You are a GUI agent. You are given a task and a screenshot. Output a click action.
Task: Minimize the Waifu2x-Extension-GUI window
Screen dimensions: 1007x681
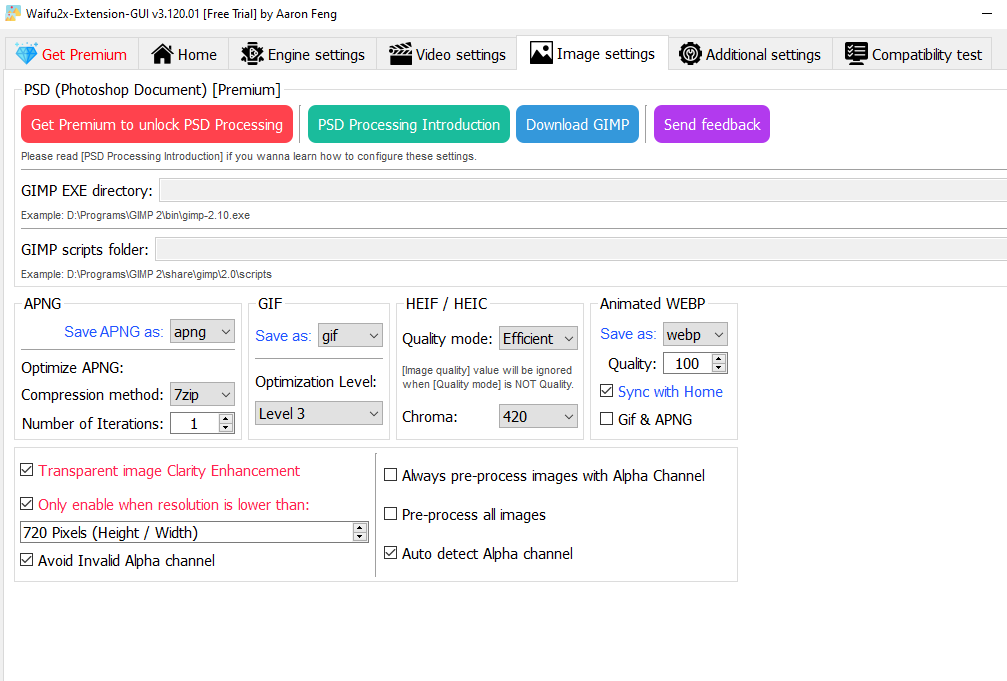(x=987, y=13)
